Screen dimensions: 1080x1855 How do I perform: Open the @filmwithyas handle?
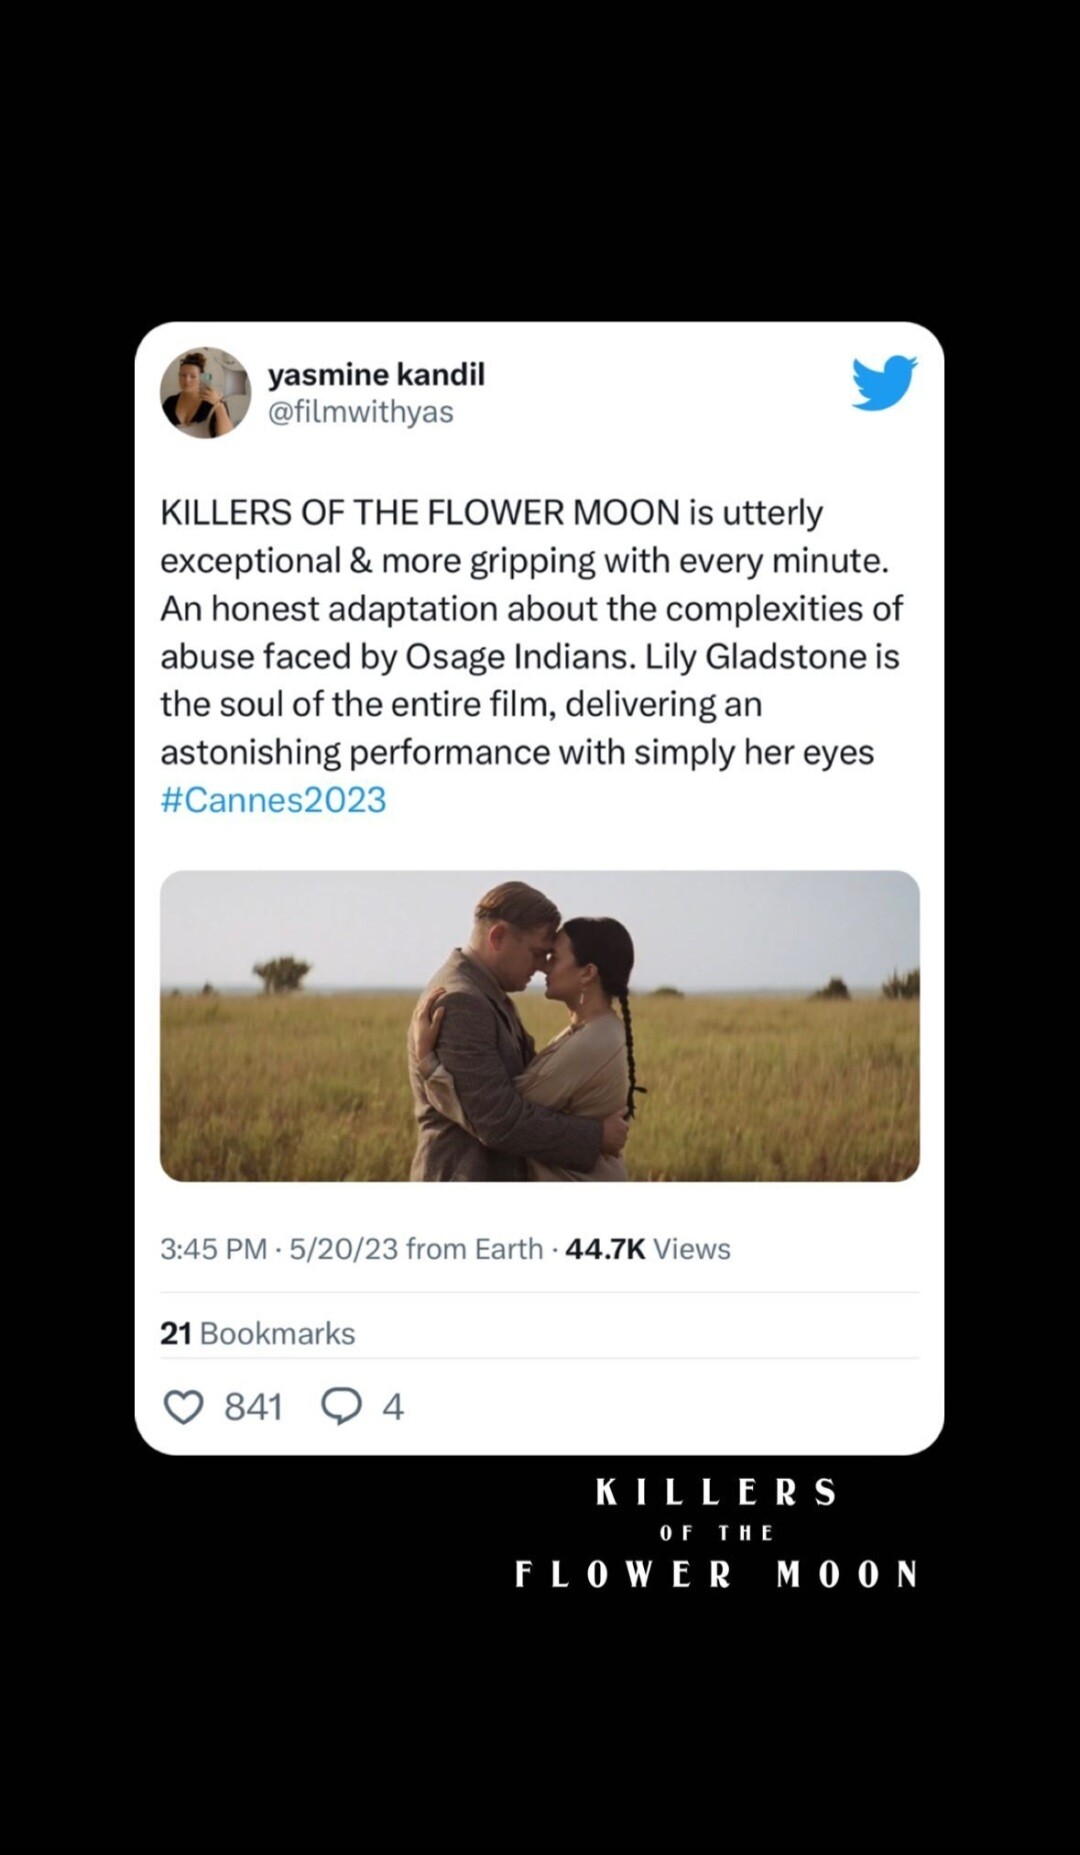click(x=360, y=412)
